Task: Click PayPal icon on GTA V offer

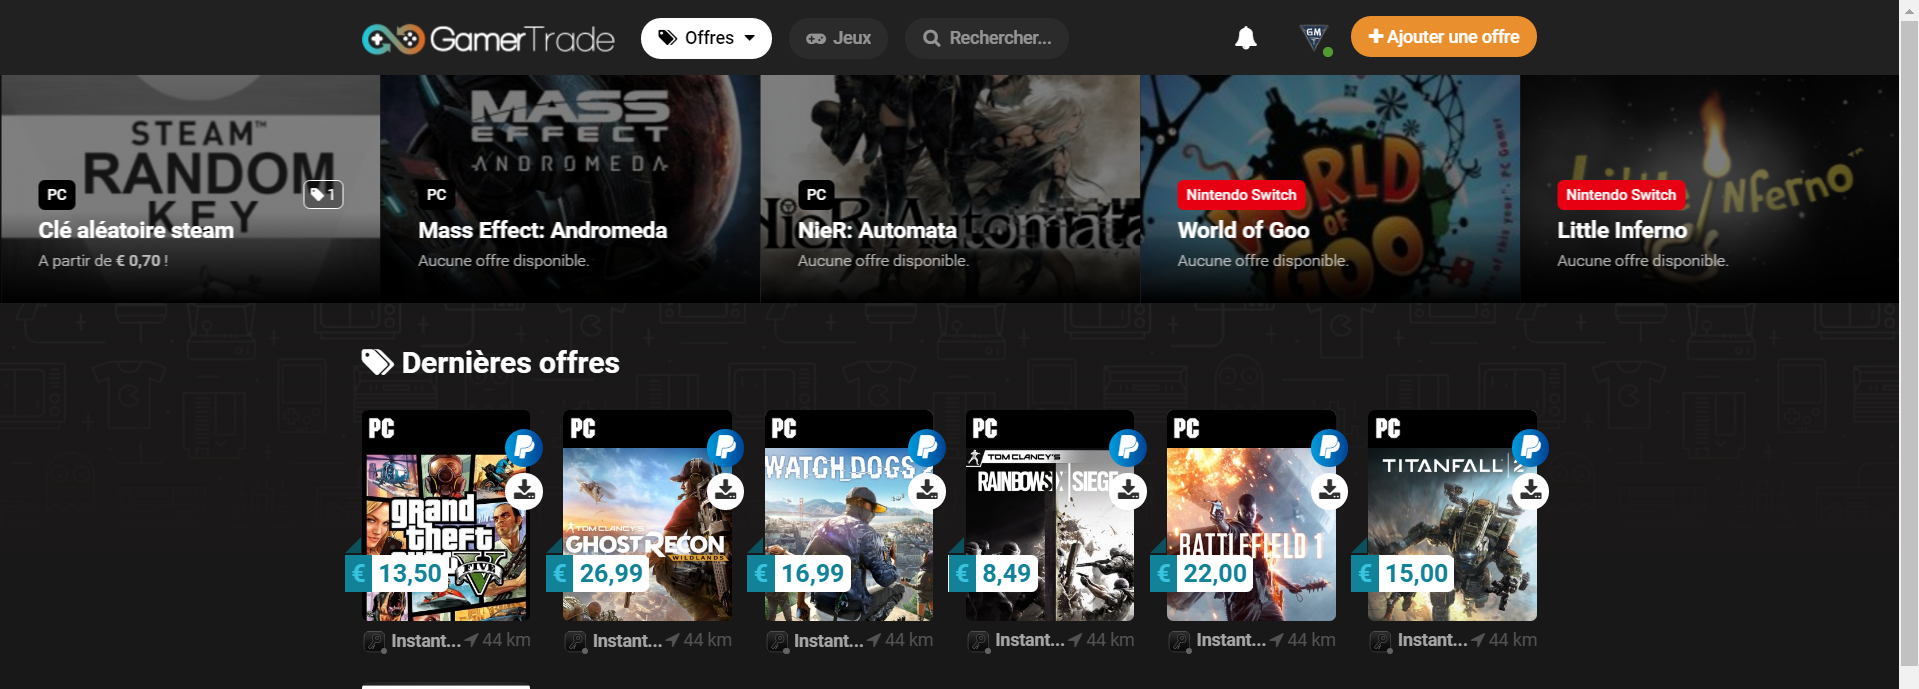Action: pyautogui.click(x=523, y=447)
